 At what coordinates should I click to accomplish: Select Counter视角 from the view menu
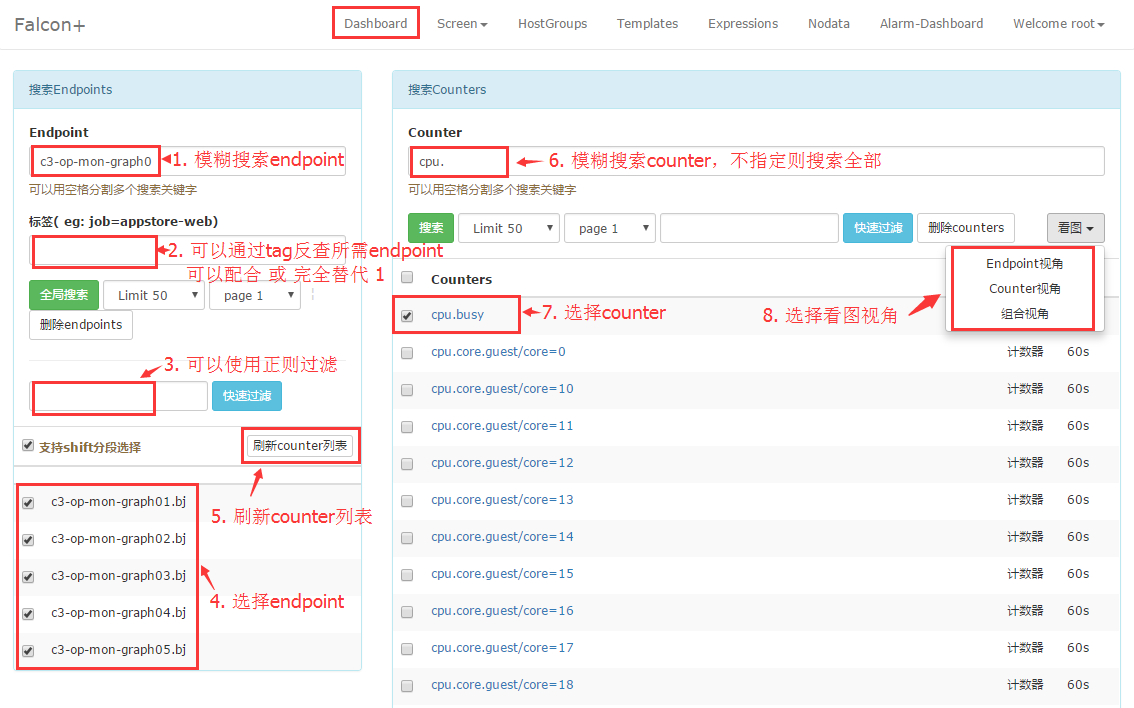click(x=1022, y=288)
